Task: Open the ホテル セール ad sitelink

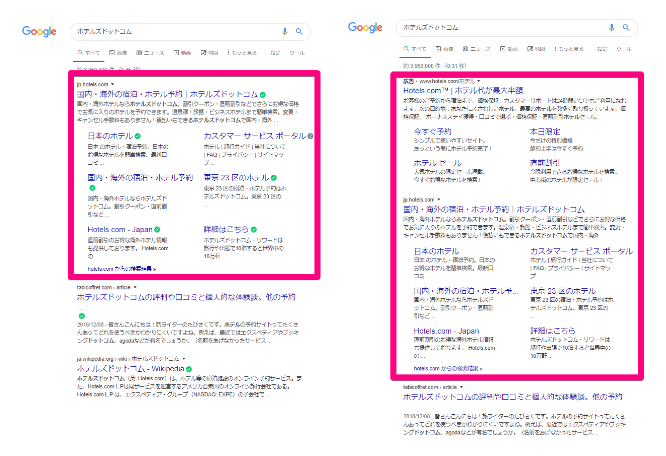Action: click(x=437, y=163)
